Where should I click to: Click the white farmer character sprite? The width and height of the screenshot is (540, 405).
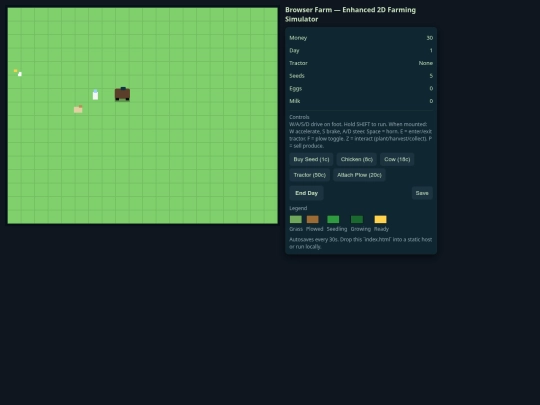[95, 95]
